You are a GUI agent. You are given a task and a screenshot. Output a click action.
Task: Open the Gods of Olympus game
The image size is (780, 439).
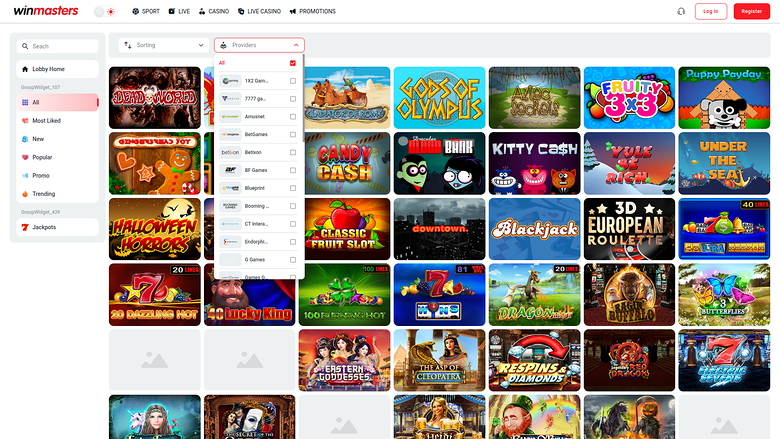click(439, 98)
